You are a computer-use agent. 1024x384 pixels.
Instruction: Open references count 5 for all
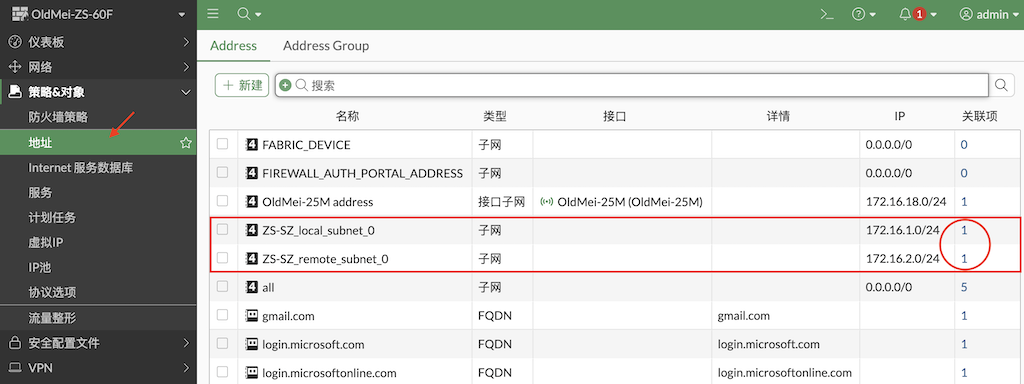964,287
